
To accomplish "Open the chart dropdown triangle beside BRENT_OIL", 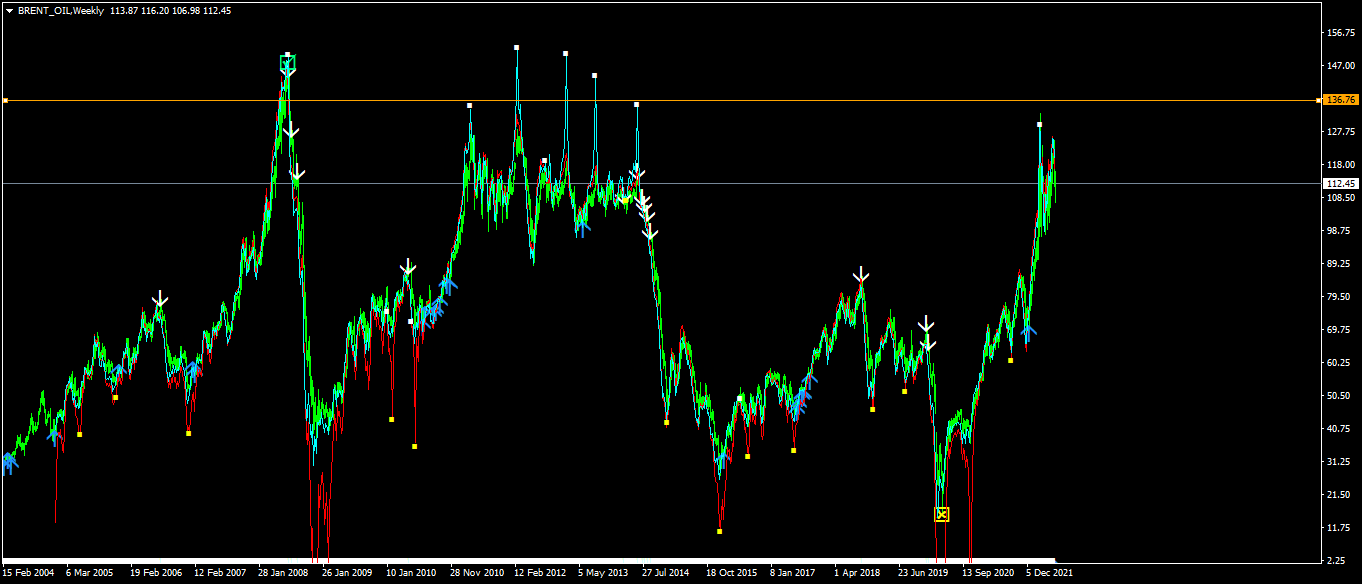I will (x=9, y=11).
